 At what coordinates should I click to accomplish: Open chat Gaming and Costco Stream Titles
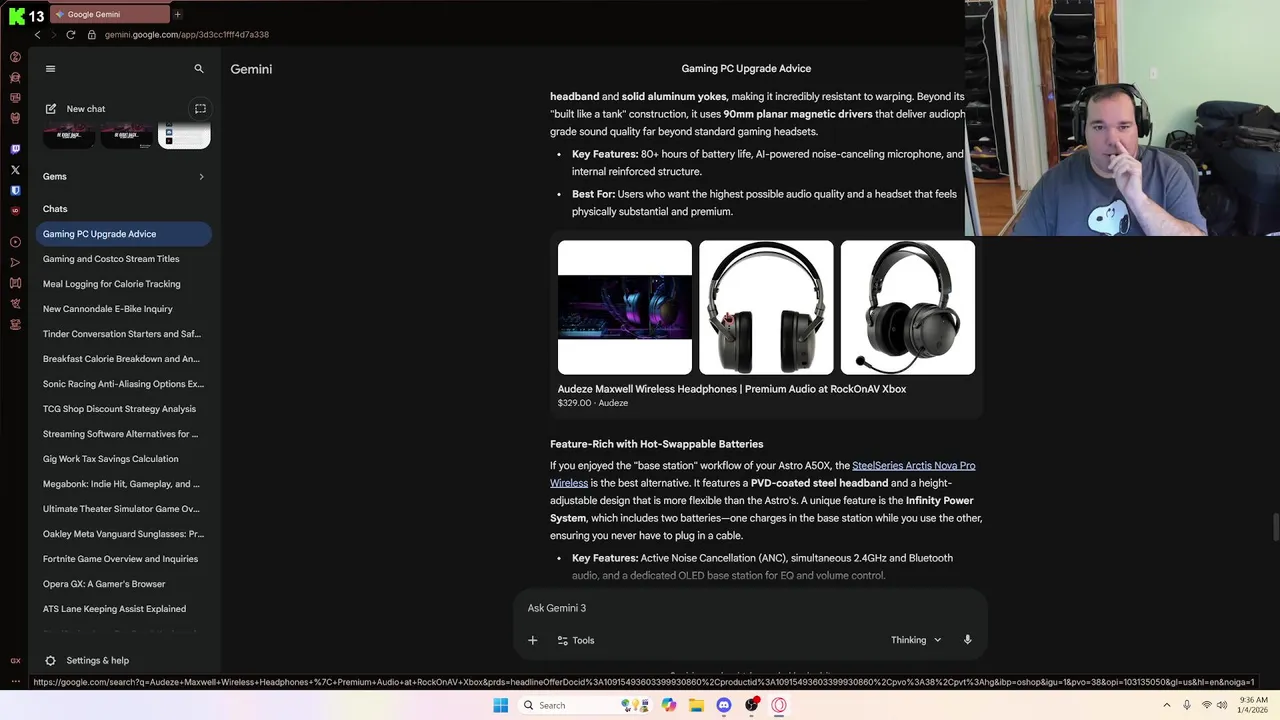[123, 259]
